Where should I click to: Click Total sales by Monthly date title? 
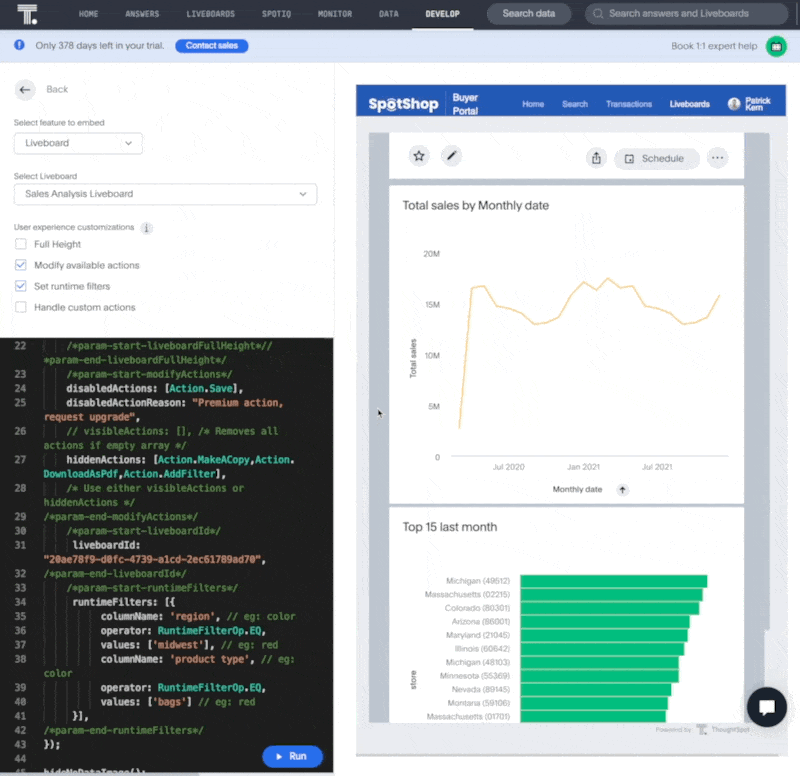[x=476, y=206]
